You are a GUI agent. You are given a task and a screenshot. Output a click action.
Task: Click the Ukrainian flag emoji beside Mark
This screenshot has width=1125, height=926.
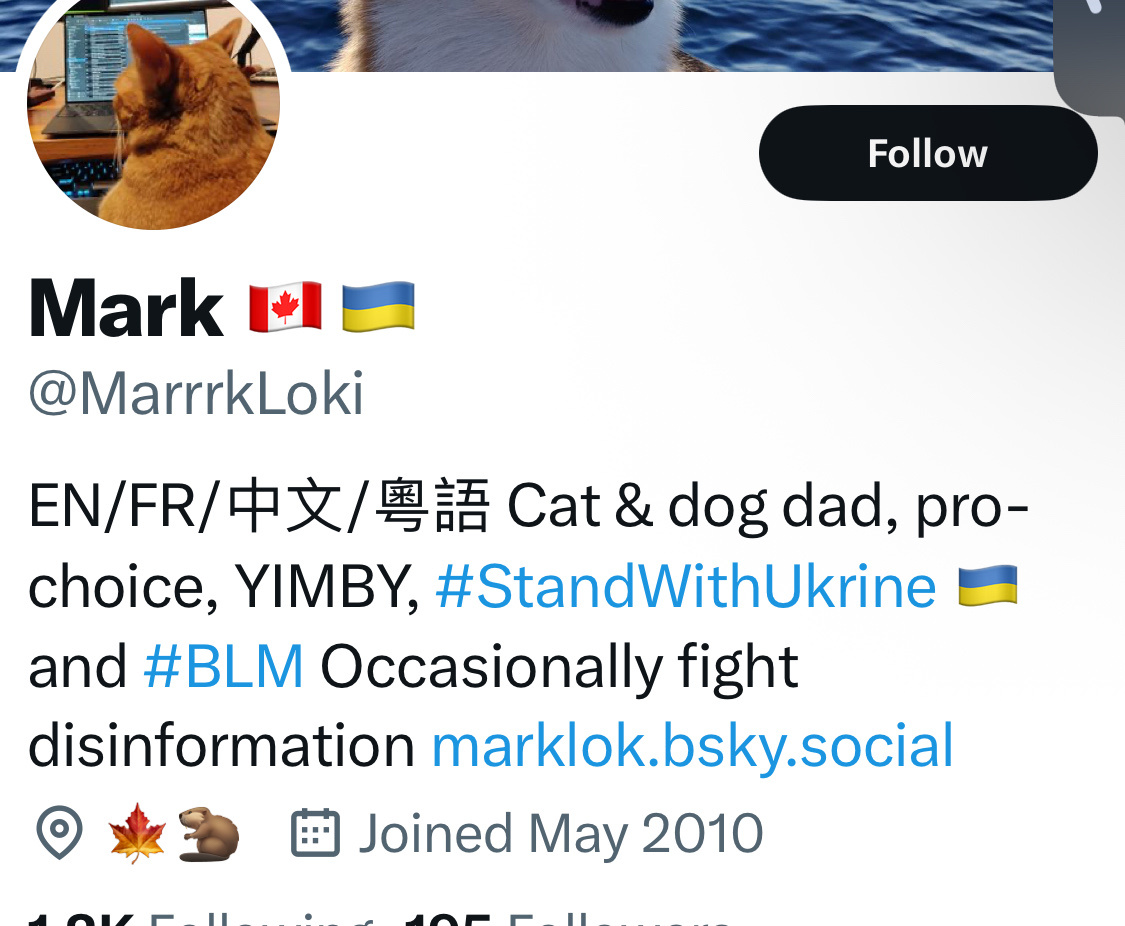(x=378, y=307)
